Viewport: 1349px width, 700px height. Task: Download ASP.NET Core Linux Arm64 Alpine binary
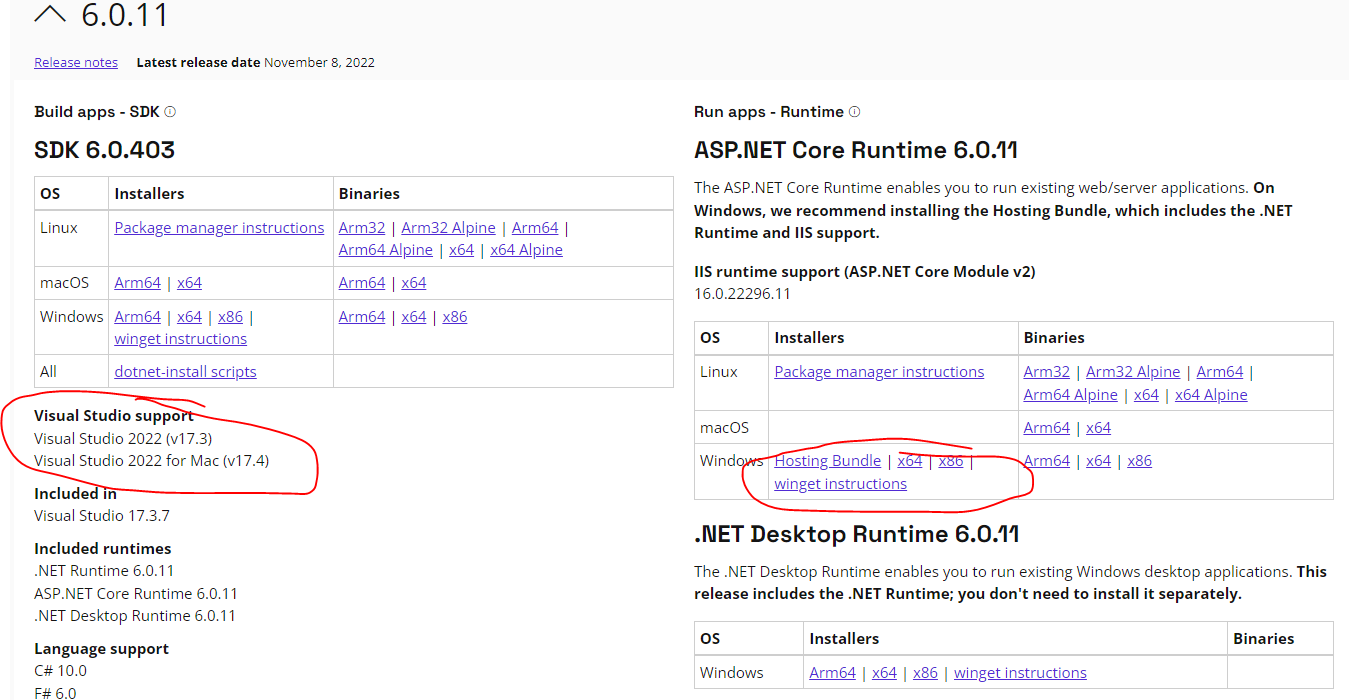tap(1070, 395)
